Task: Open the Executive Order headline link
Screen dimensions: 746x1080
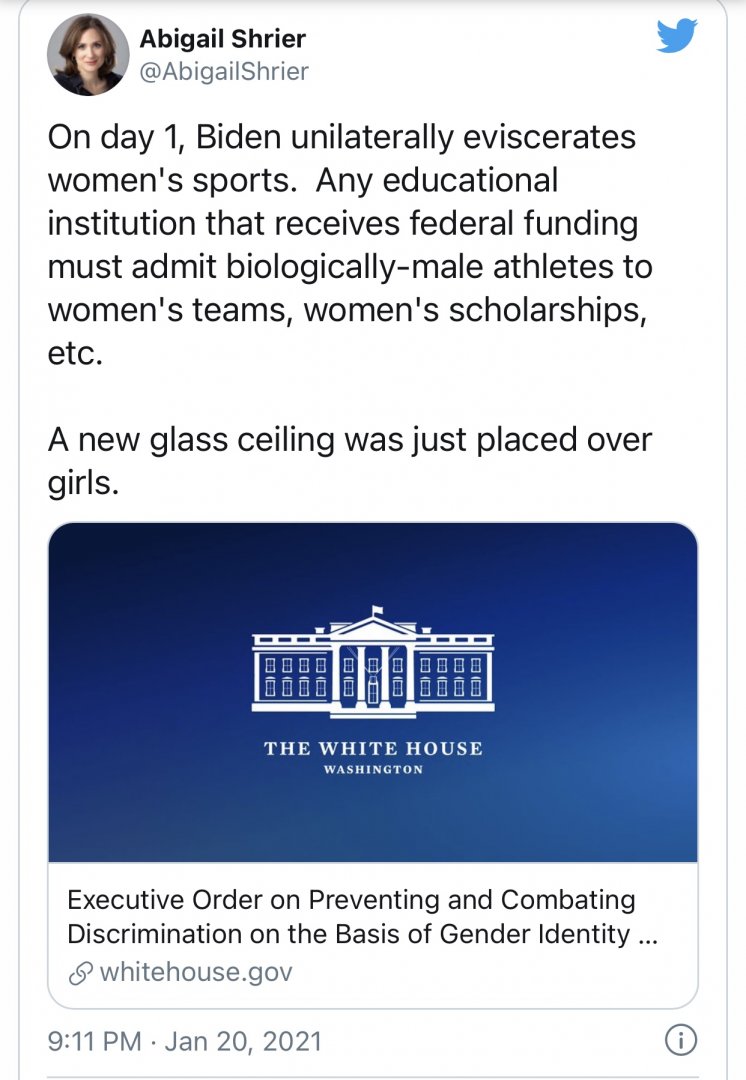Action: [351, 916]
